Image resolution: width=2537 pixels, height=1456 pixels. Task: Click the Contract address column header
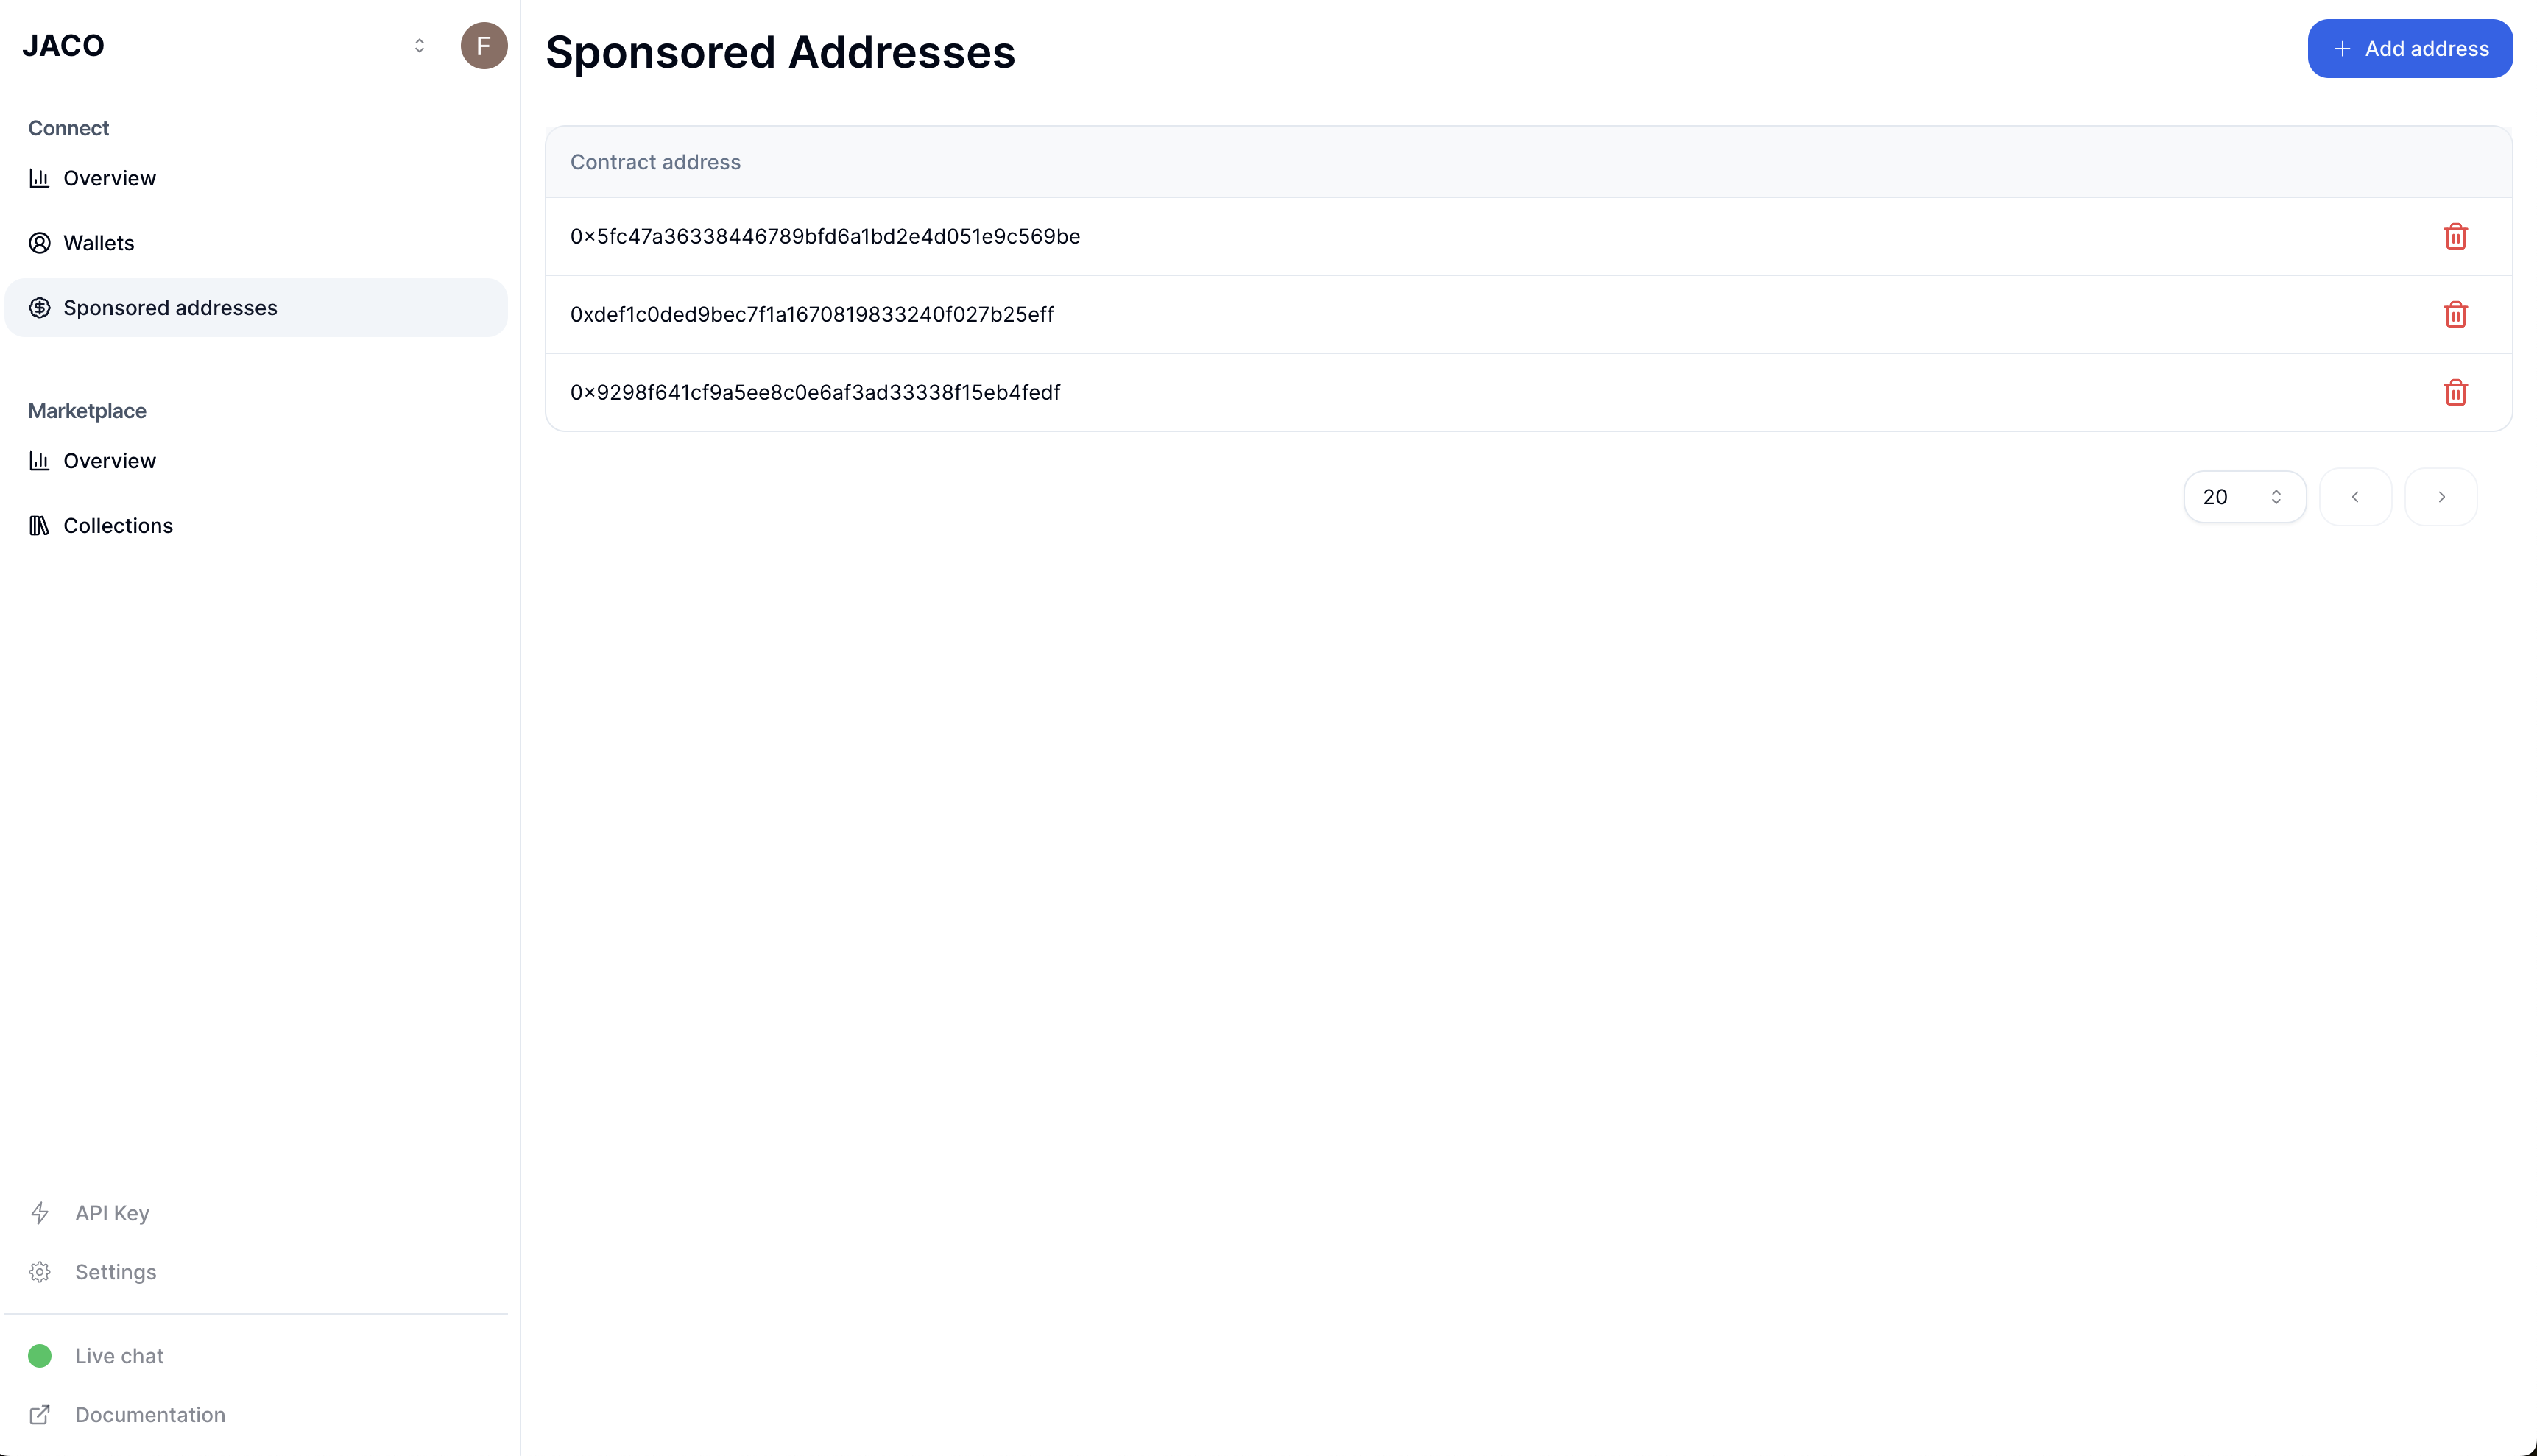point(655,162)
